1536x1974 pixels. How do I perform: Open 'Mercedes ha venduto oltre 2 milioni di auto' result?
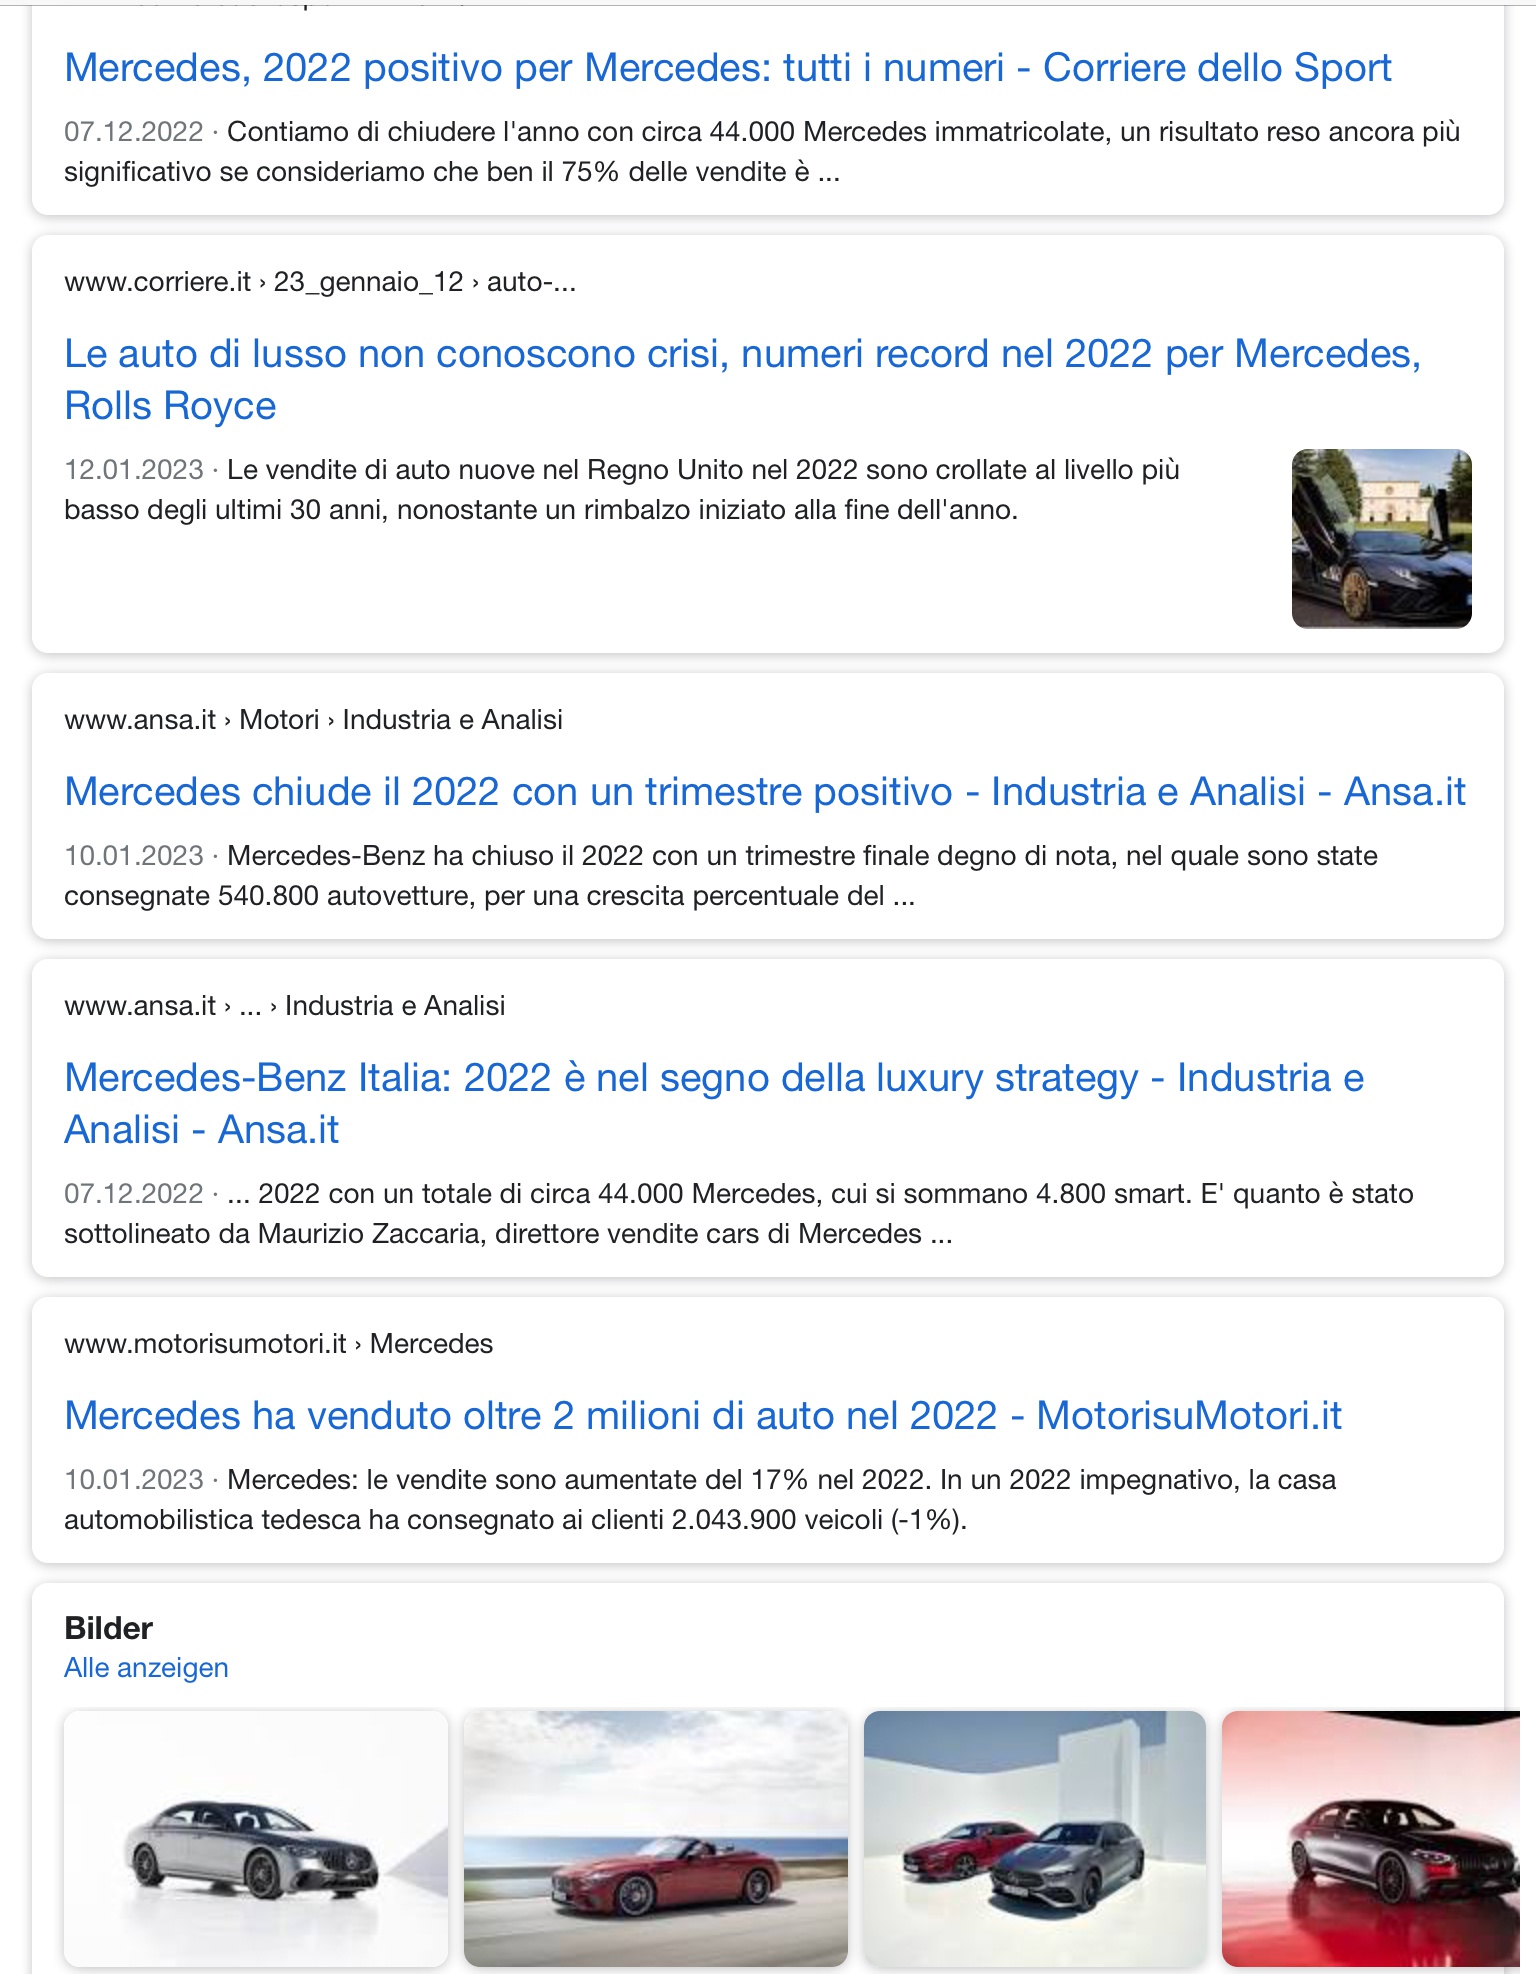click(702, 1416)
